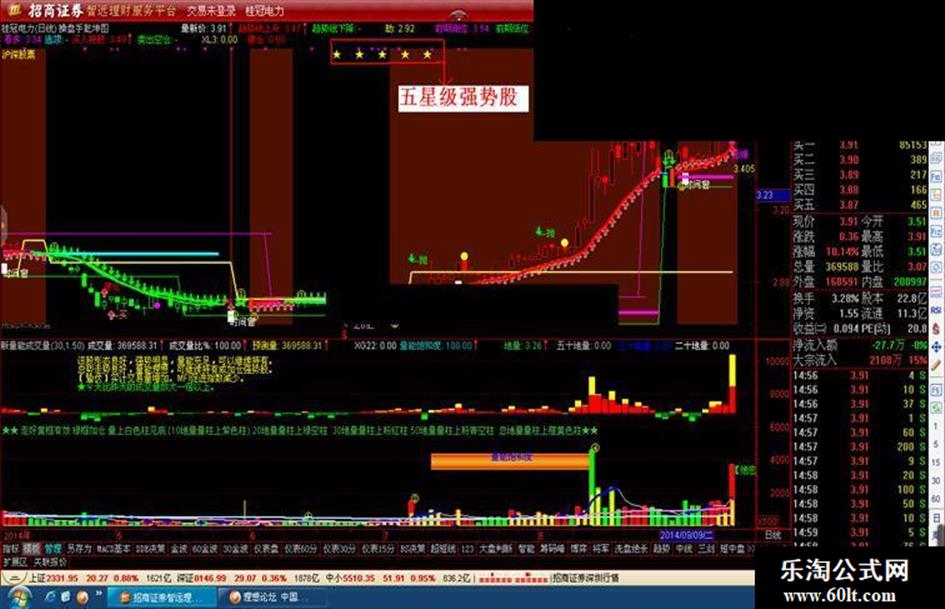Click the 桂冠电力 title menu item
945x609 pixels.
point(264,10)
